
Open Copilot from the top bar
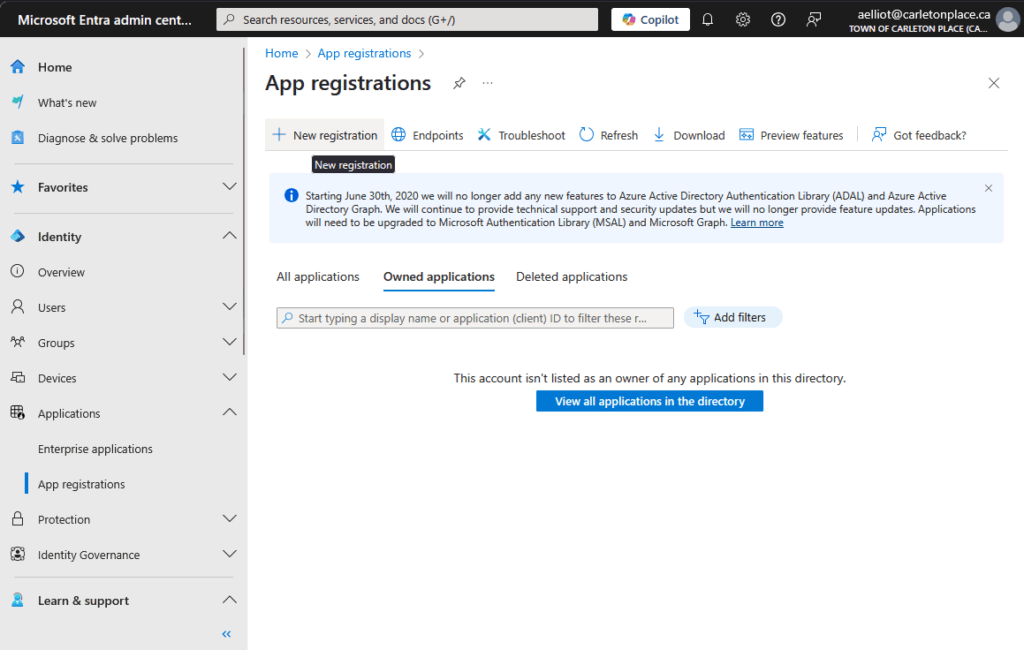click(x=650, y=18)
